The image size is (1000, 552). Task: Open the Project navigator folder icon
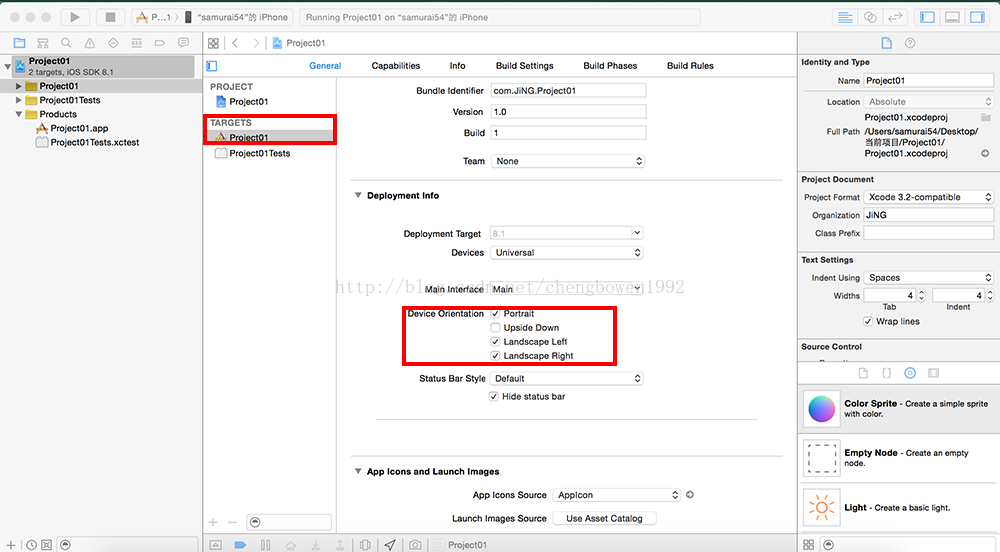coord(20,43)
